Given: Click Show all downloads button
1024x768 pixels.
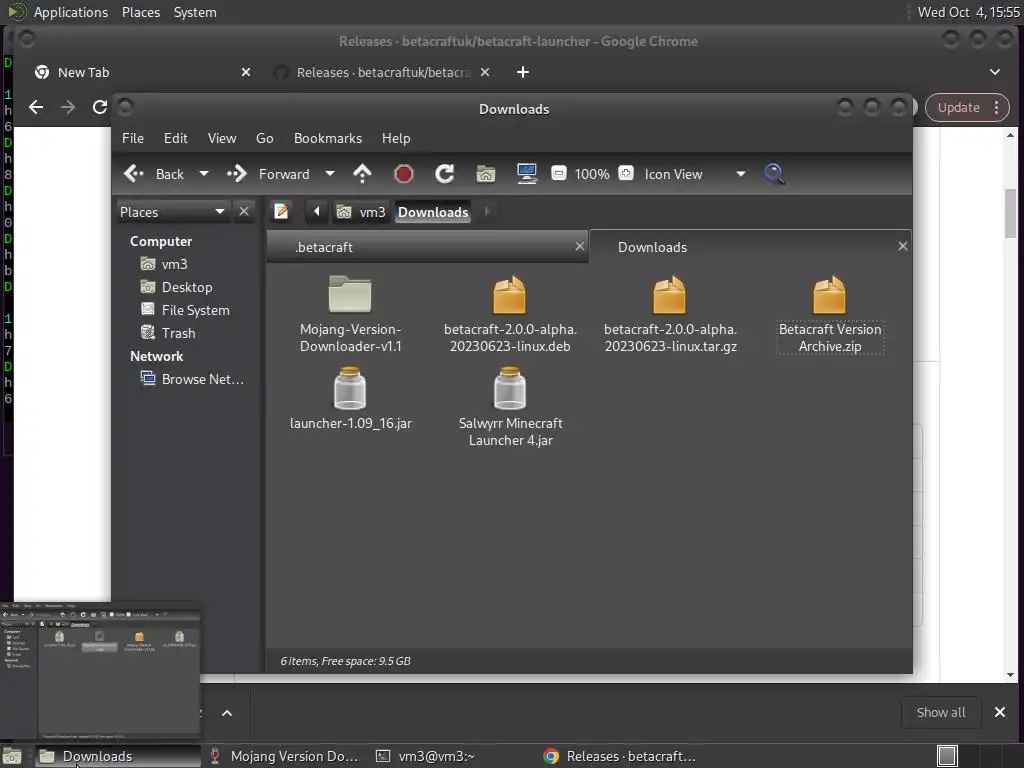Looking at the screenshot, I should tap(940, 712).
